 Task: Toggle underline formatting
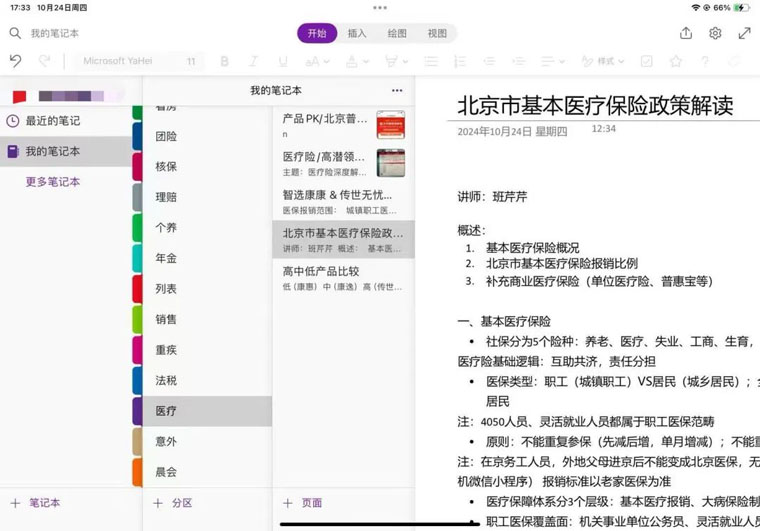[x=282, y=61]
